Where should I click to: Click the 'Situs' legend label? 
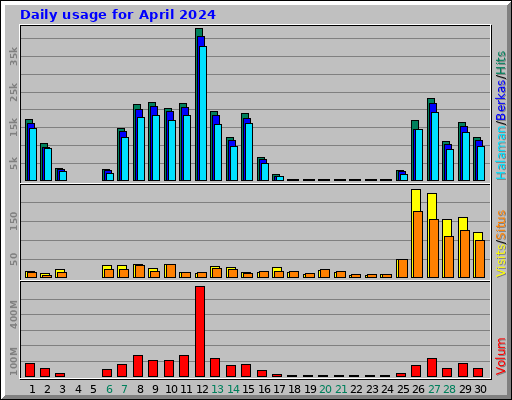501,225
